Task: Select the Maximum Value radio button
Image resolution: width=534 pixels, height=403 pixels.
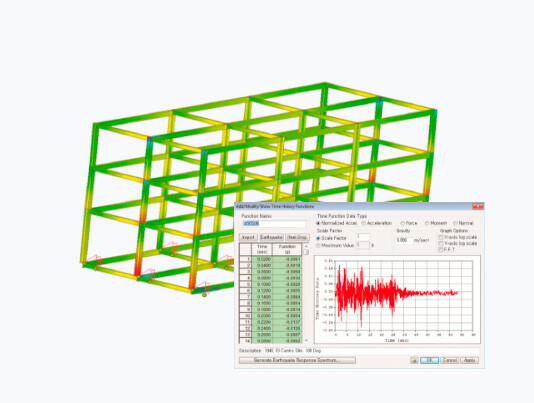Action: 318,245
